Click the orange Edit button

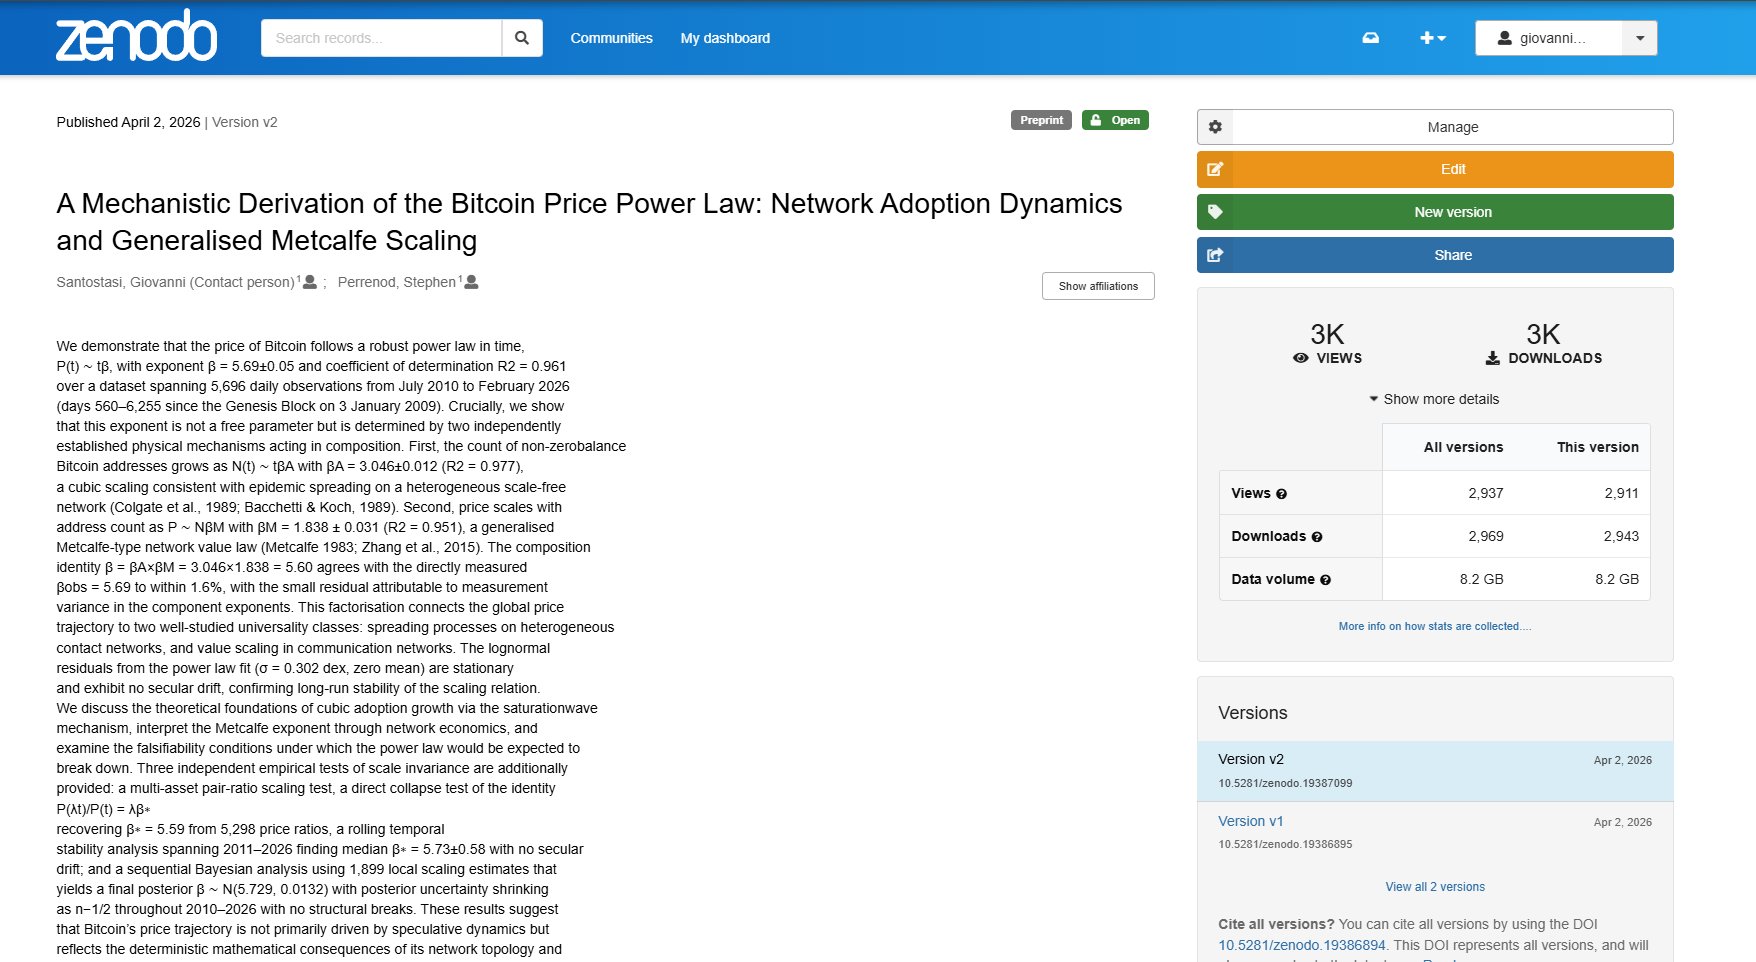point(1434,169)
